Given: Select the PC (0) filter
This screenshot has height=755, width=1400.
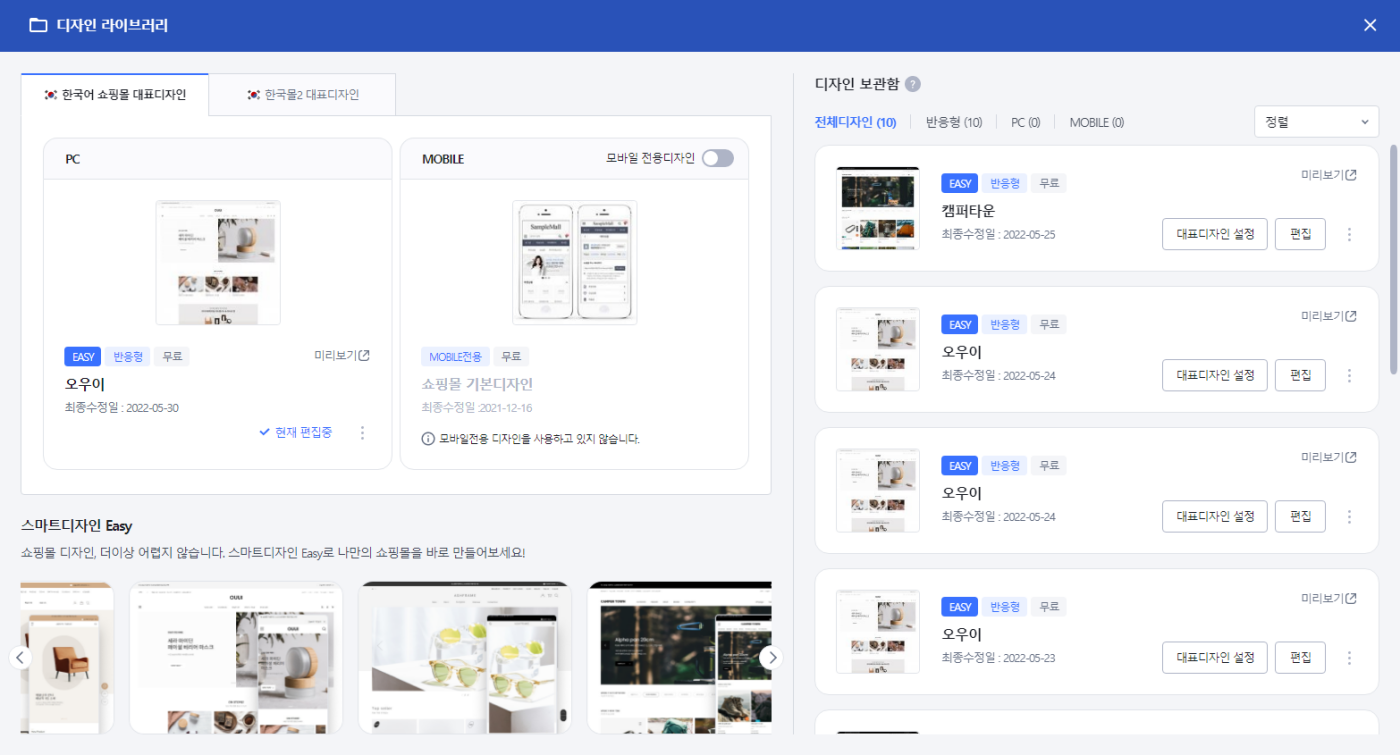Looking at the screenshot, I should 1025,122.
